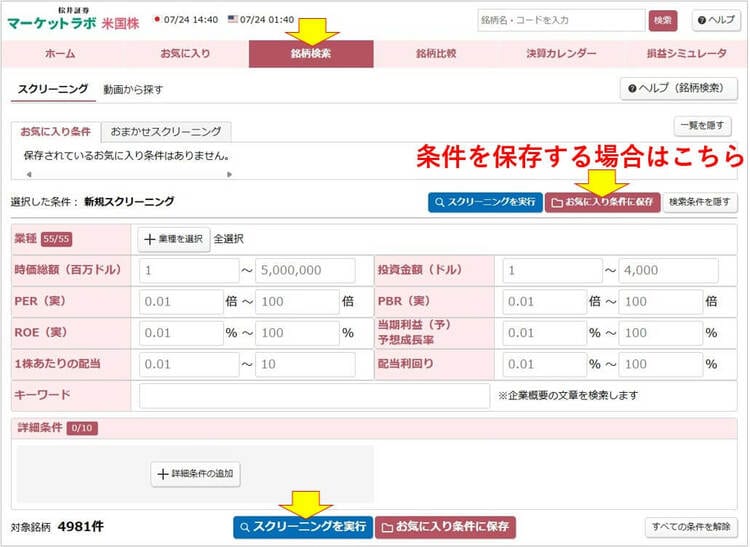Screen dimensions: 750x547
Task: Click PBR（実）minimum field
Action: click(x=544, y=302)
